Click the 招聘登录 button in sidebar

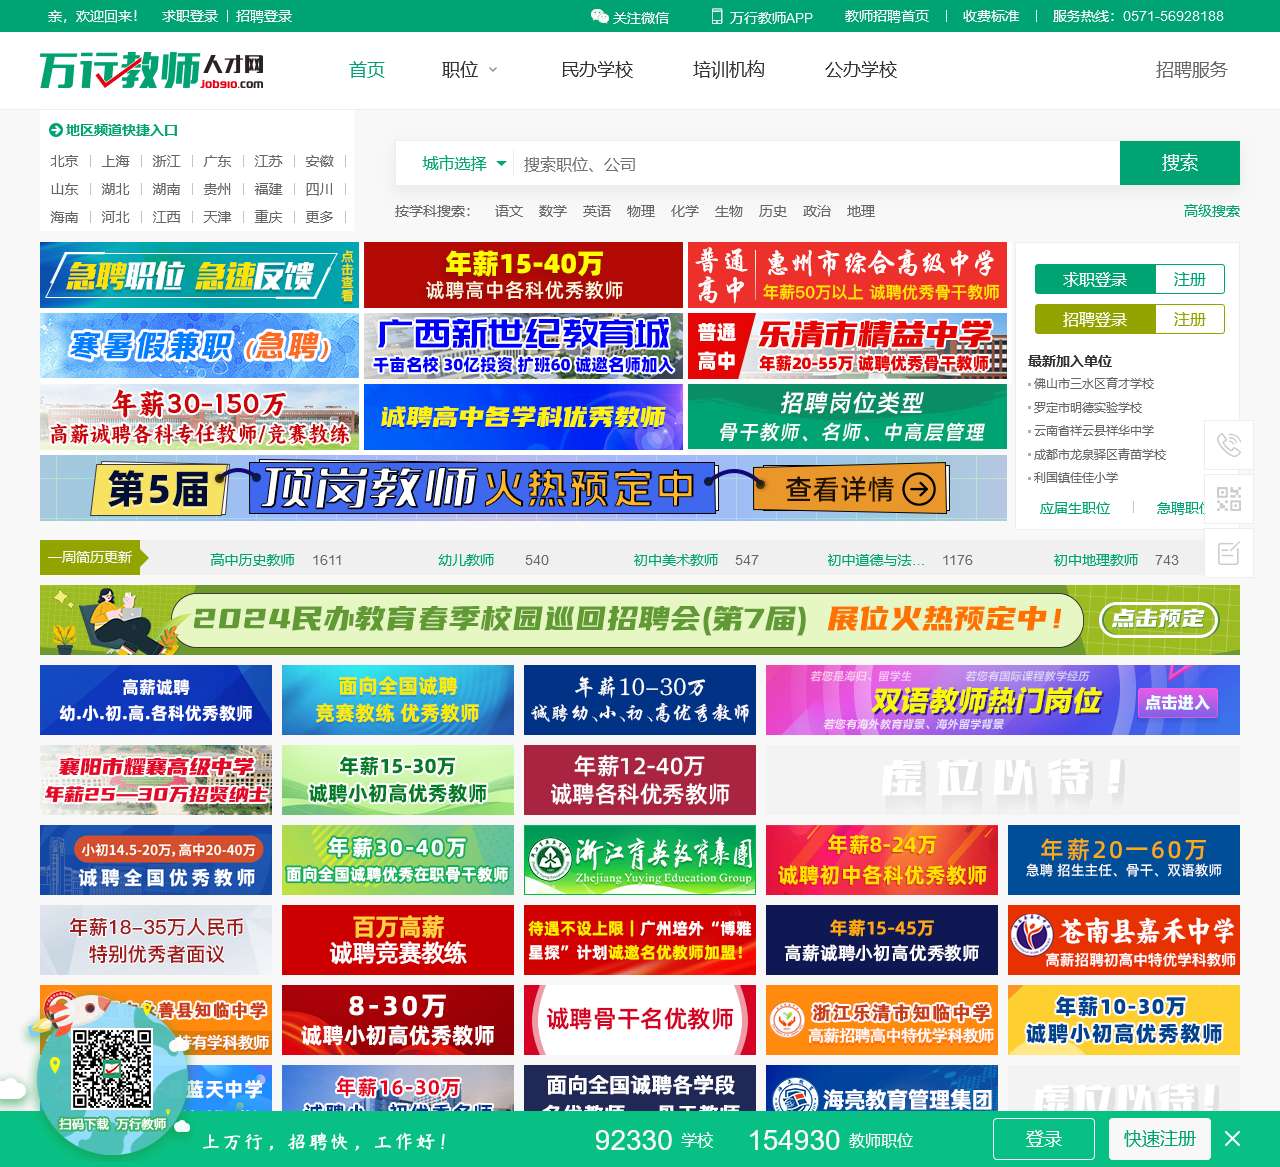1095,320
